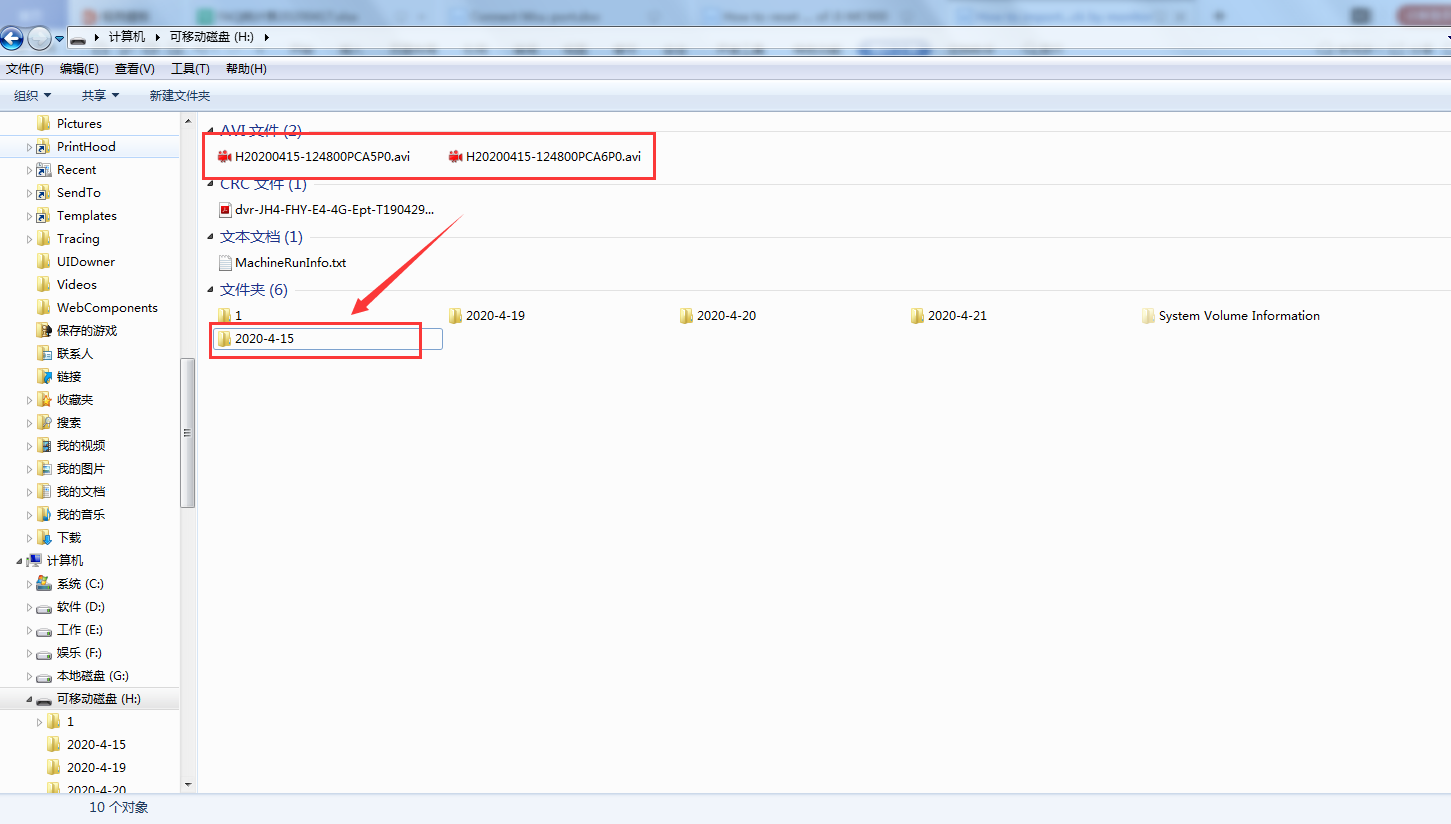Collapse the 文件夹 (6) group header
The image size is (1451, 824).
pyautogui.click(x=209, y=290)
